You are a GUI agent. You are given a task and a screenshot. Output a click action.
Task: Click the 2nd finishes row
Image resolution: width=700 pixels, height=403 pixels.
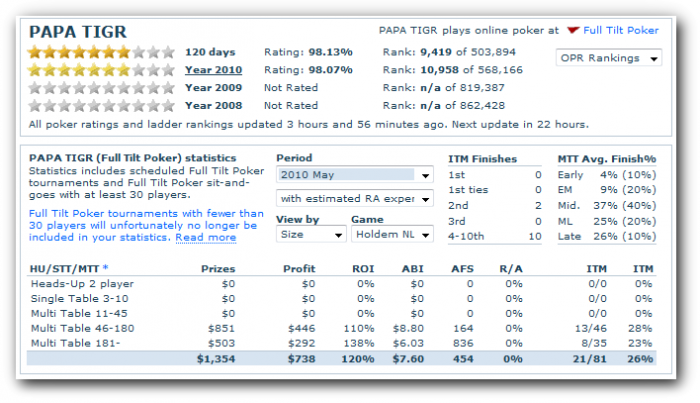tap(495, 205)
